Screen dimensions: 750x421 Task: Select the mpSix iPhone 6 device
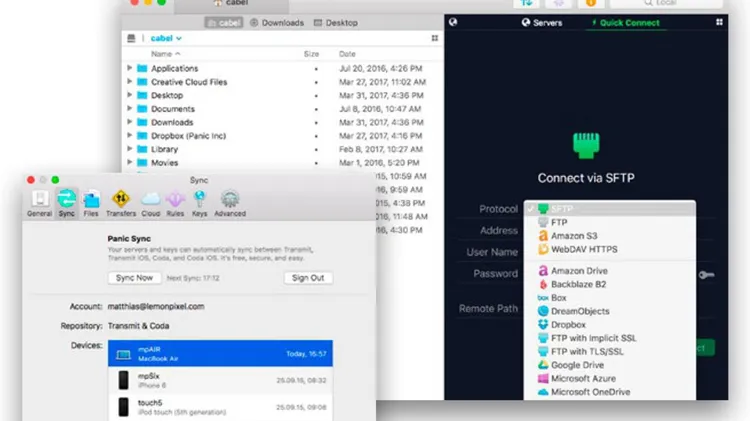(220, 380)
